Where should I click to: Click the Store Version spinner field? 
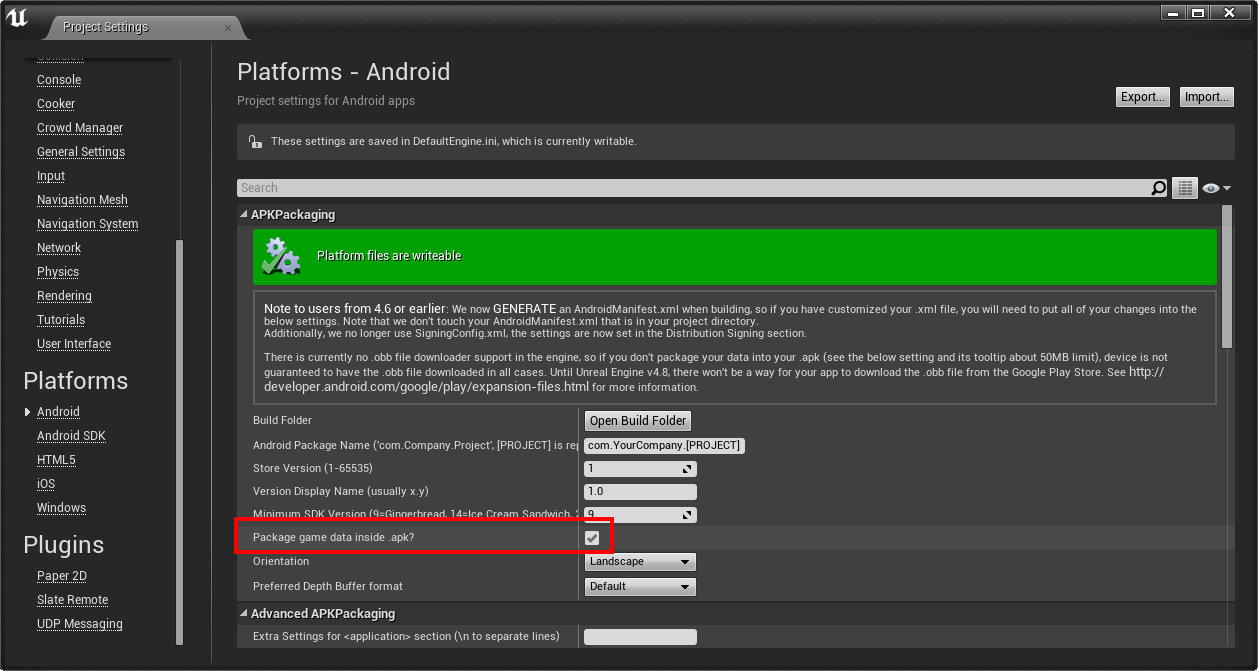point(640,469)
